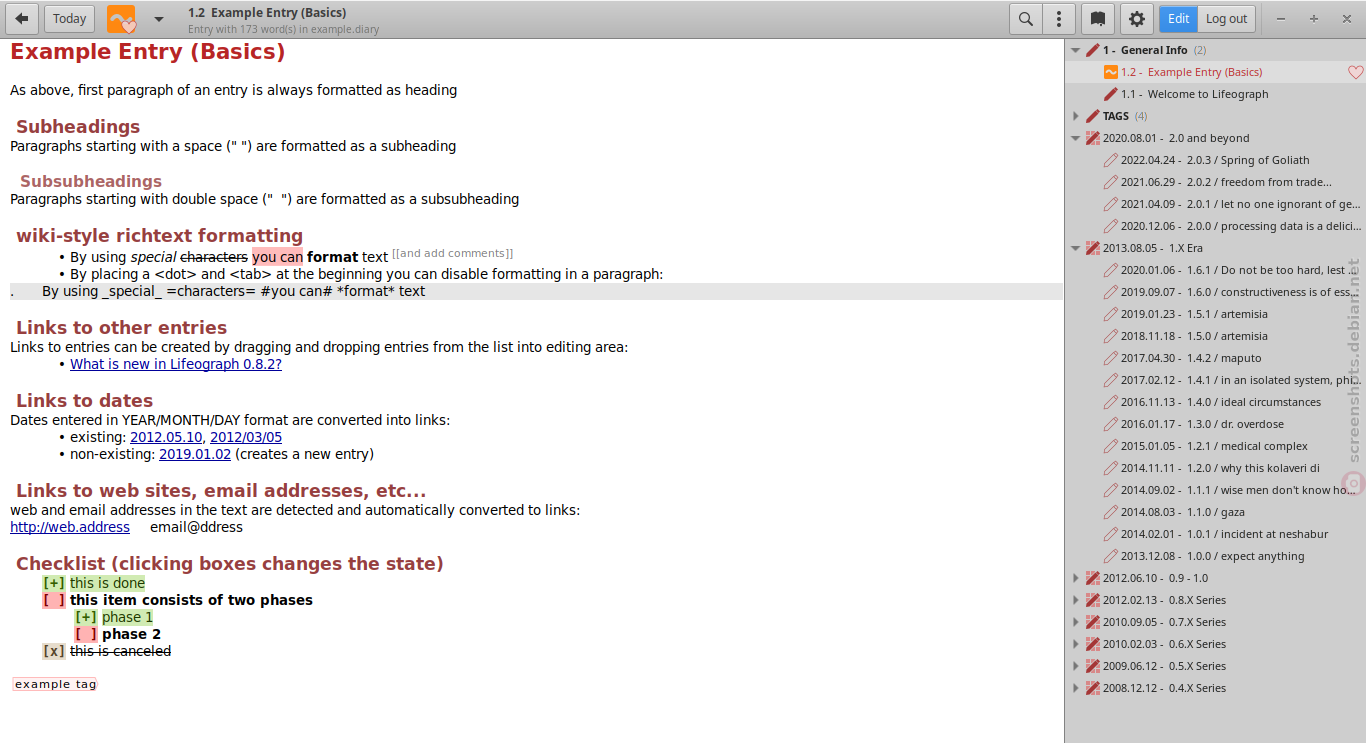Open the search tool
Screen dimensions: 1366x743
[1026, 19]
